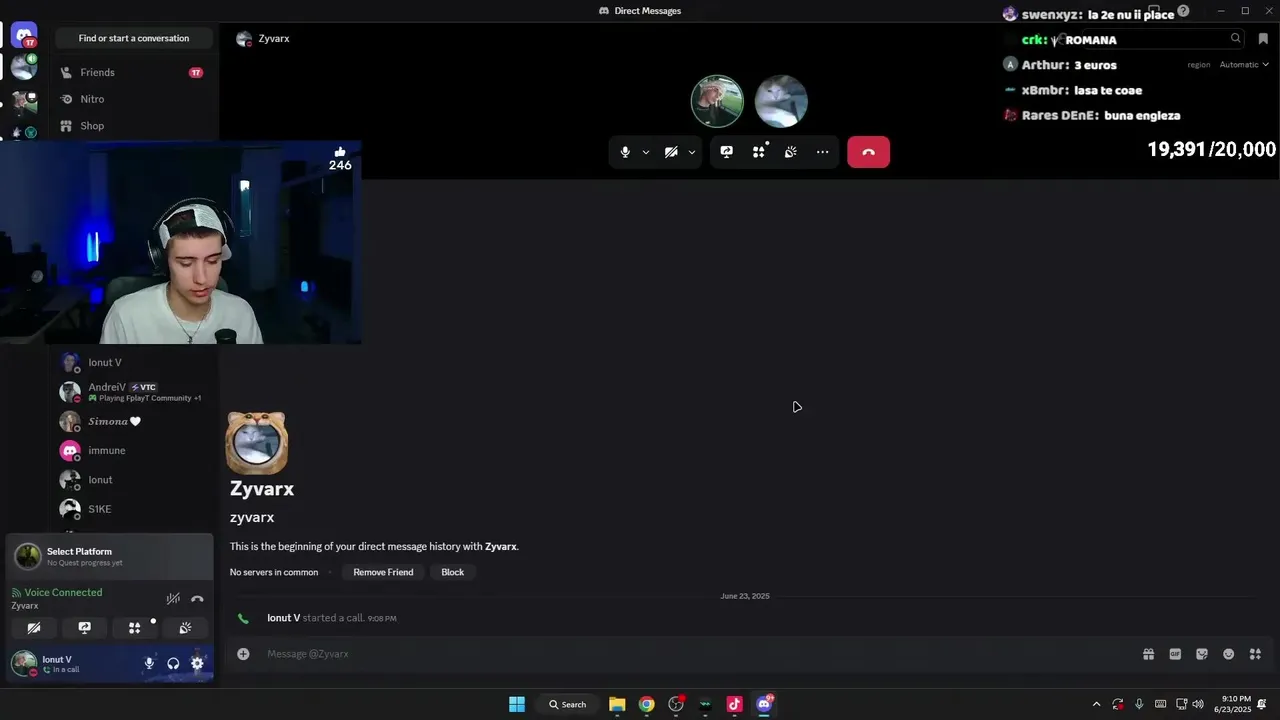1280x720 pixels.
Task: Open Windows Start menu
Action: click(x=517, y=704)
